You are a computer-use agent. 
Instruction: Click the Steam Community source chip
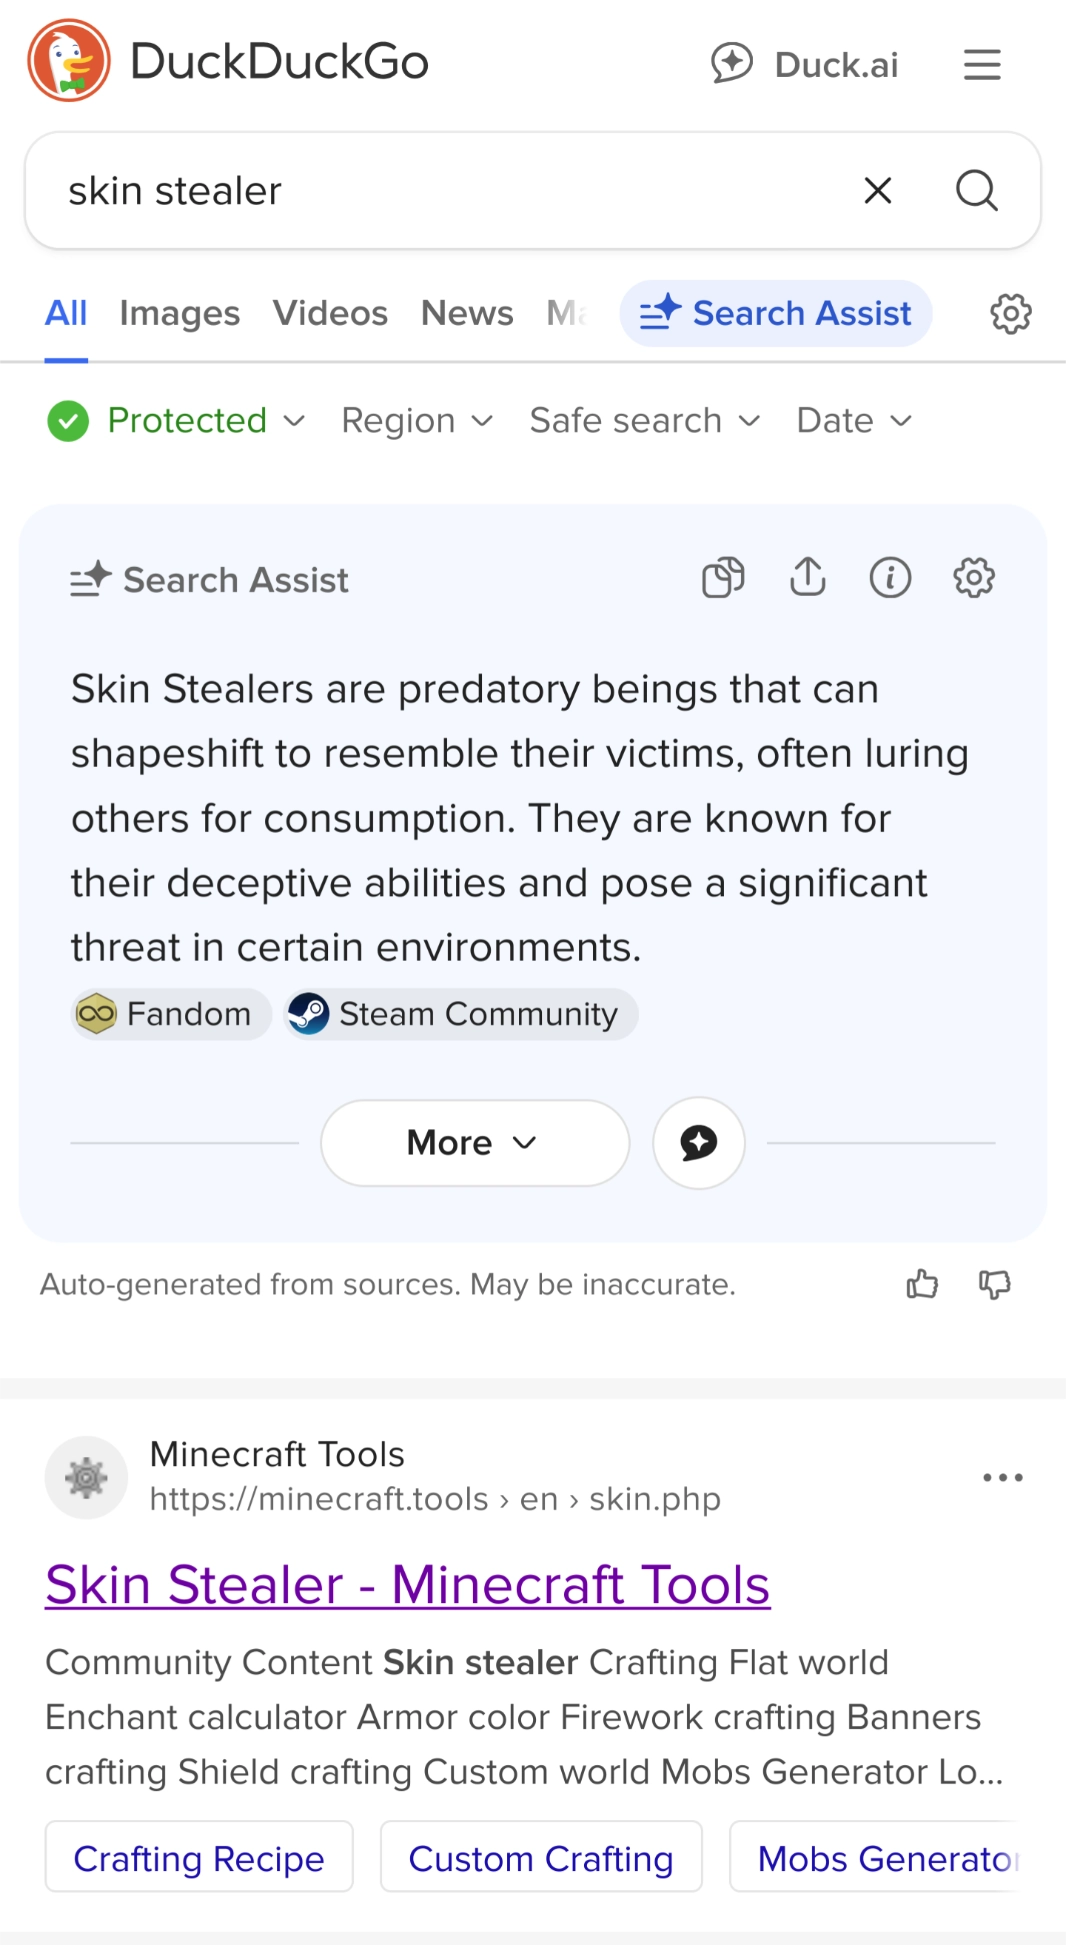(460, 1013)
